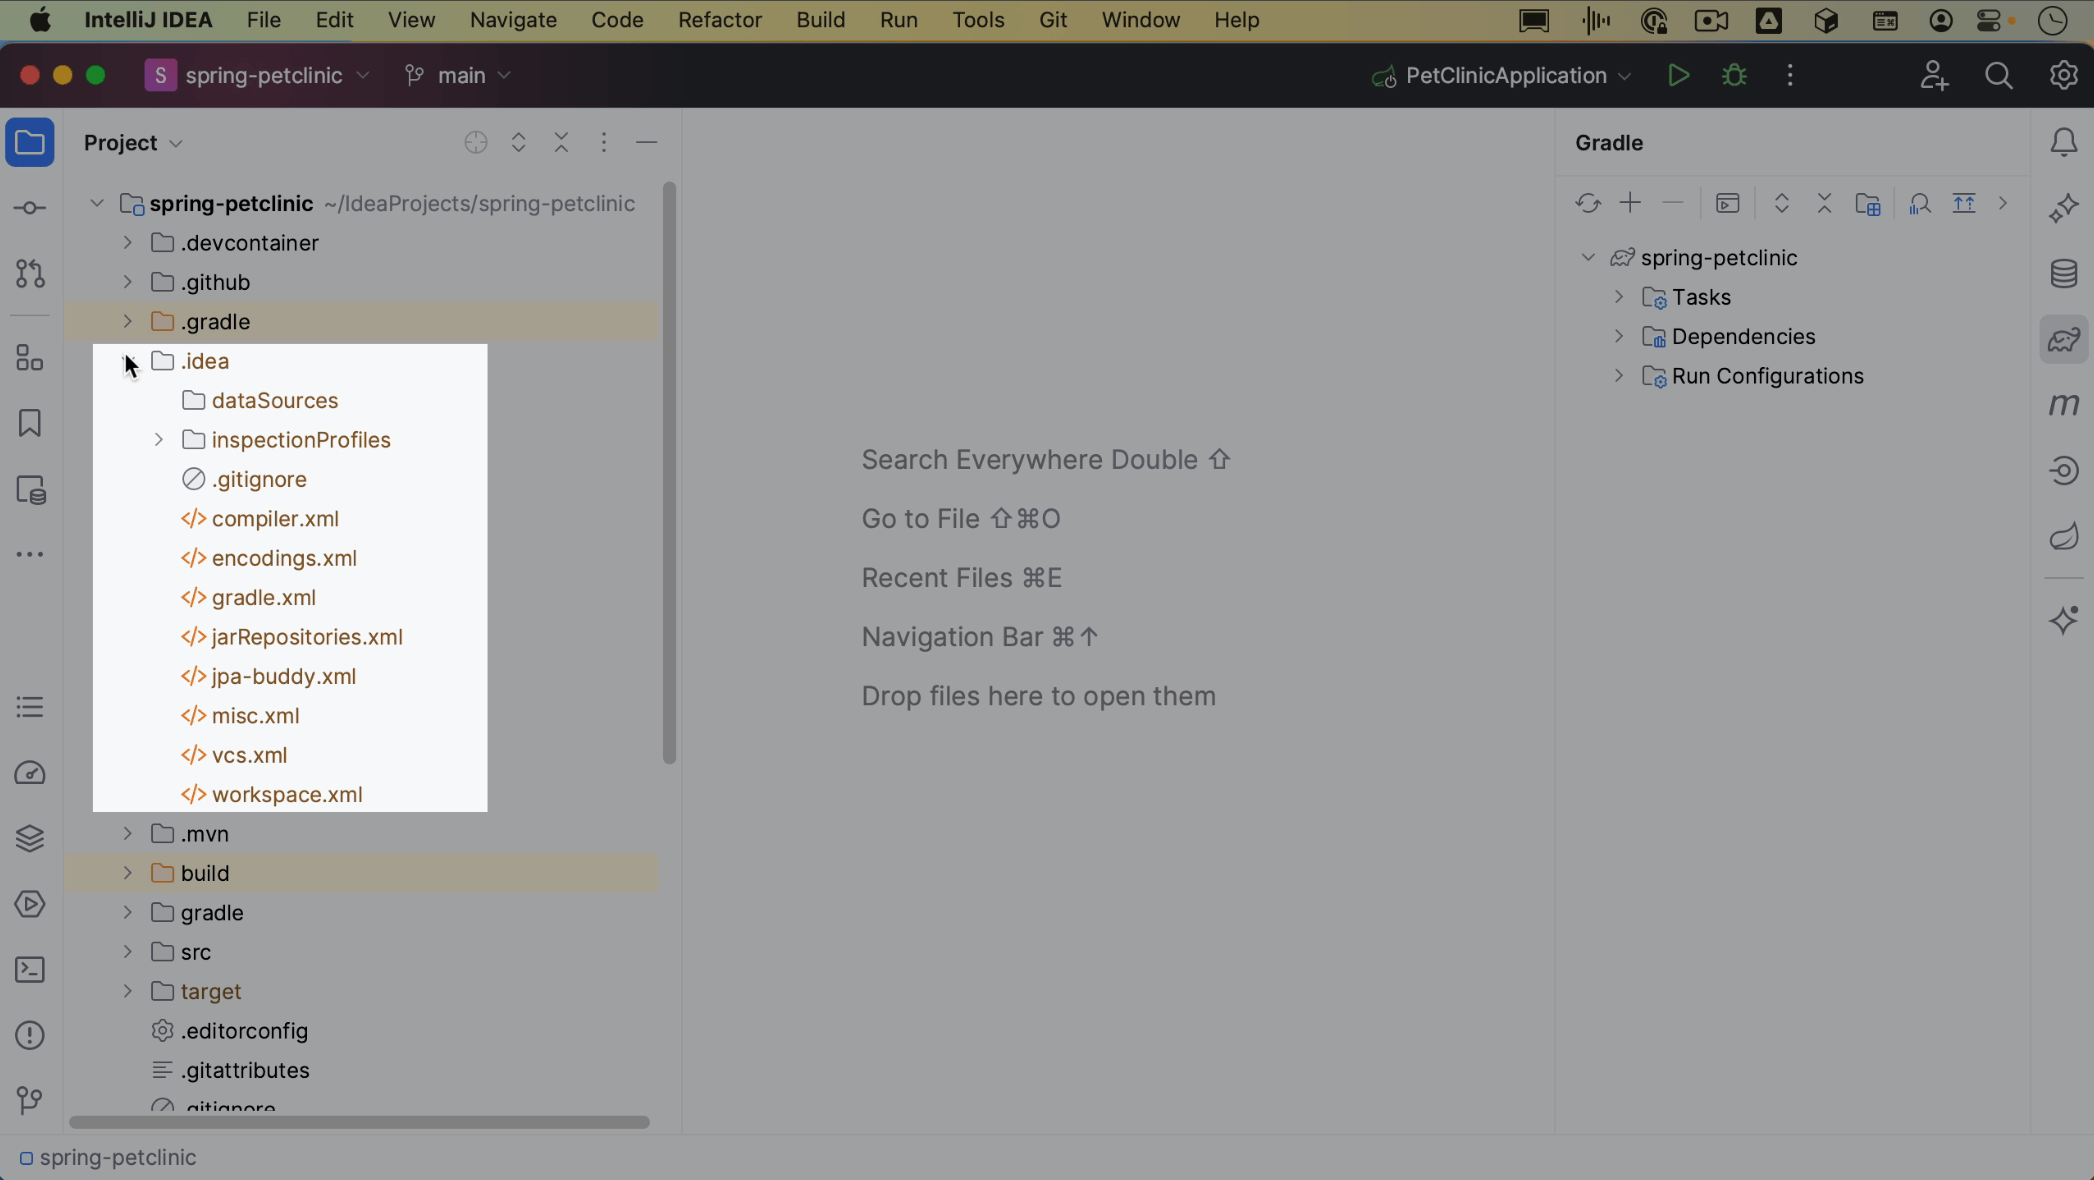The height and width of the screenshot is (1180, 2094).
Task: Open the Git menu
Action: point(1053,19)
